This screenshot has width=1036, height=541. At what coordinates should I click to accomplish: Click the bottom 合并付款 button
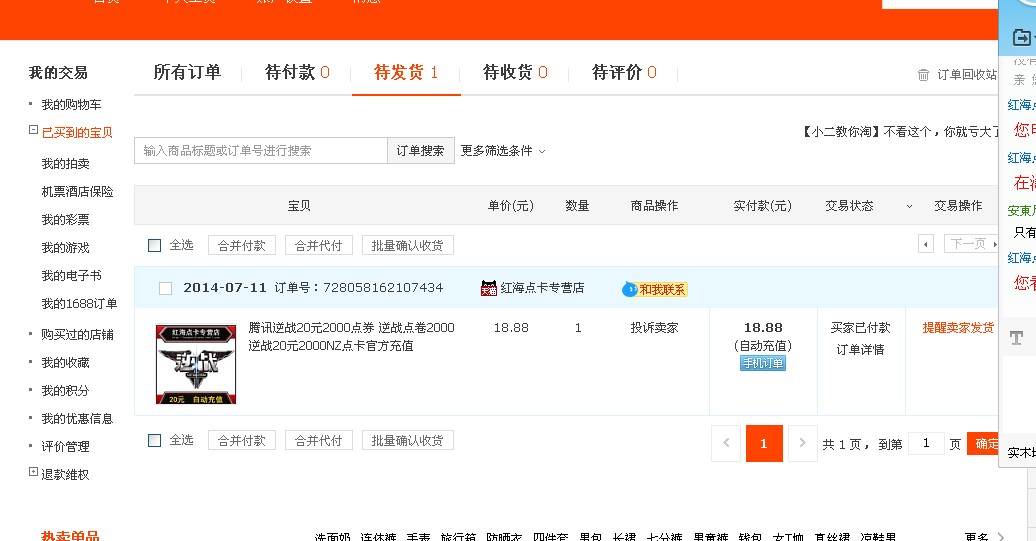click(242, 441)
